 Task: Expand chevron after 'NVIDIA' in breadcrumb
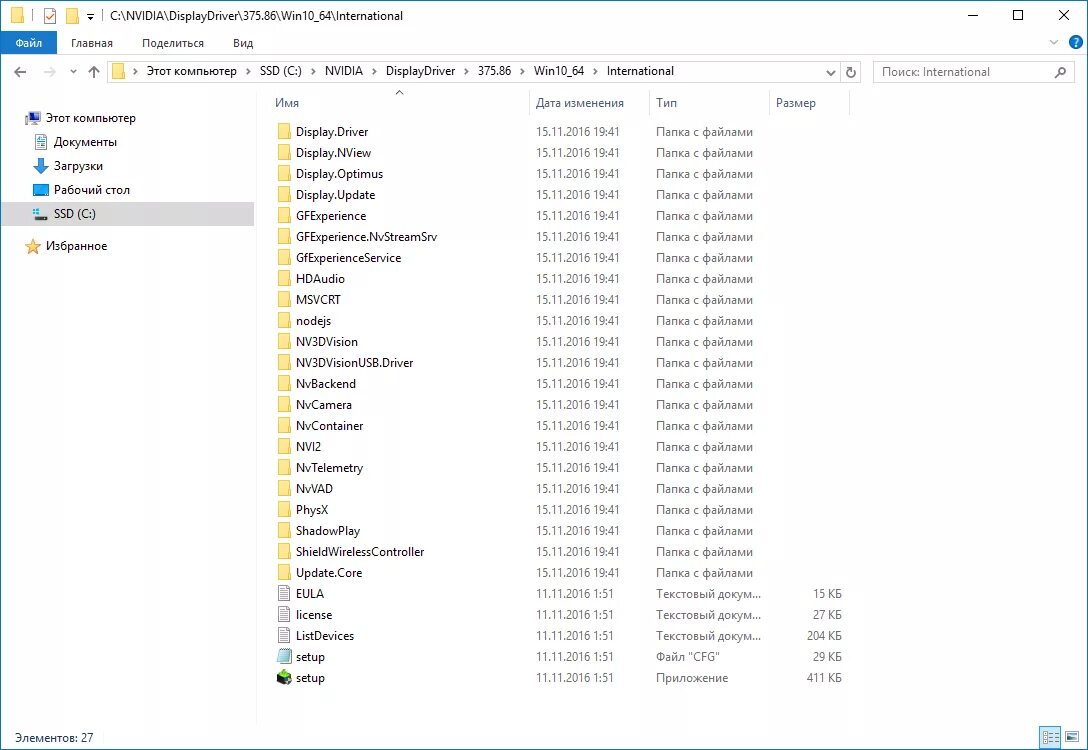(x=375, y=71)
